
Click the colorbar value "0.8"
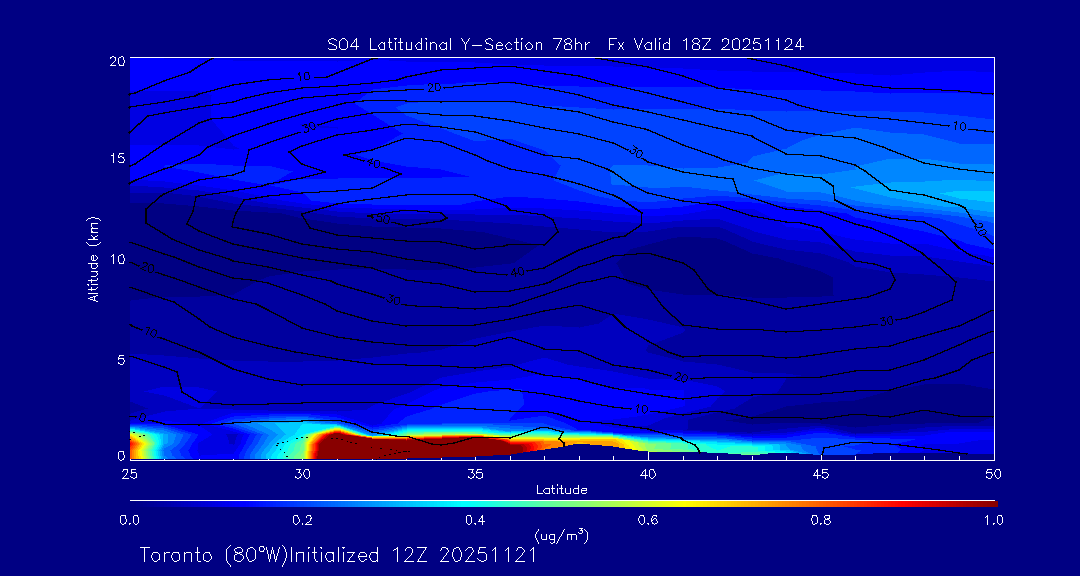821,520
